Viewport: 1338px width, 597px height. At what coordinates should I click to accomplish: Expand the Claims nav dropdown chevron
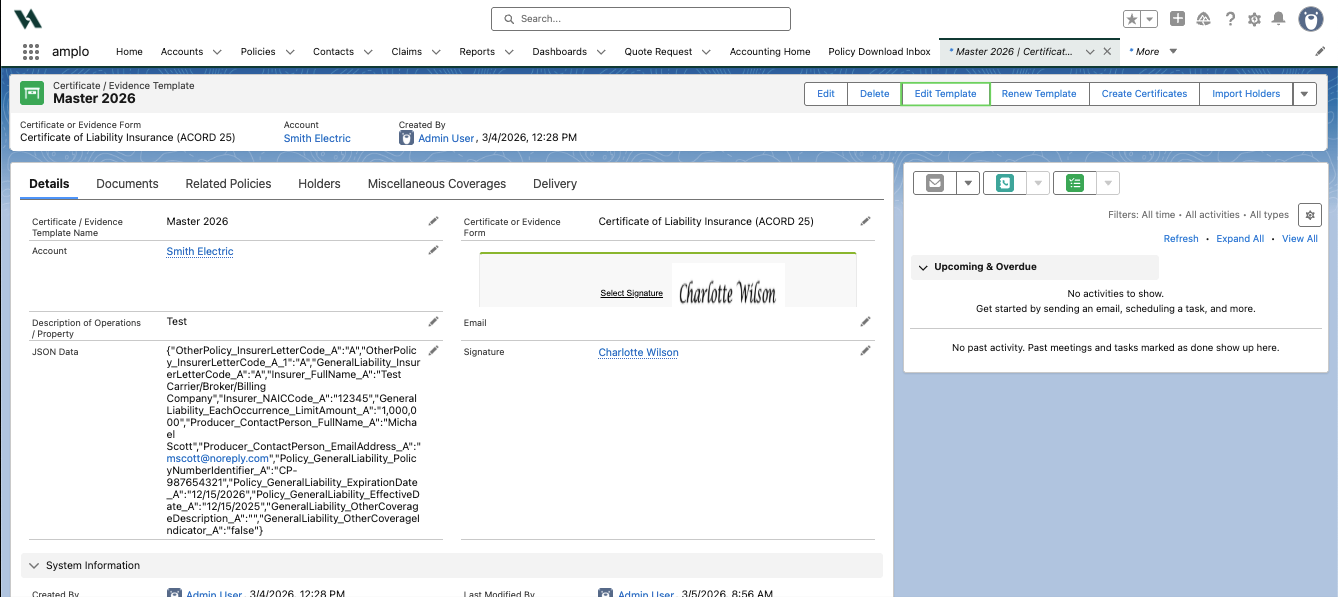click(436, 52)
